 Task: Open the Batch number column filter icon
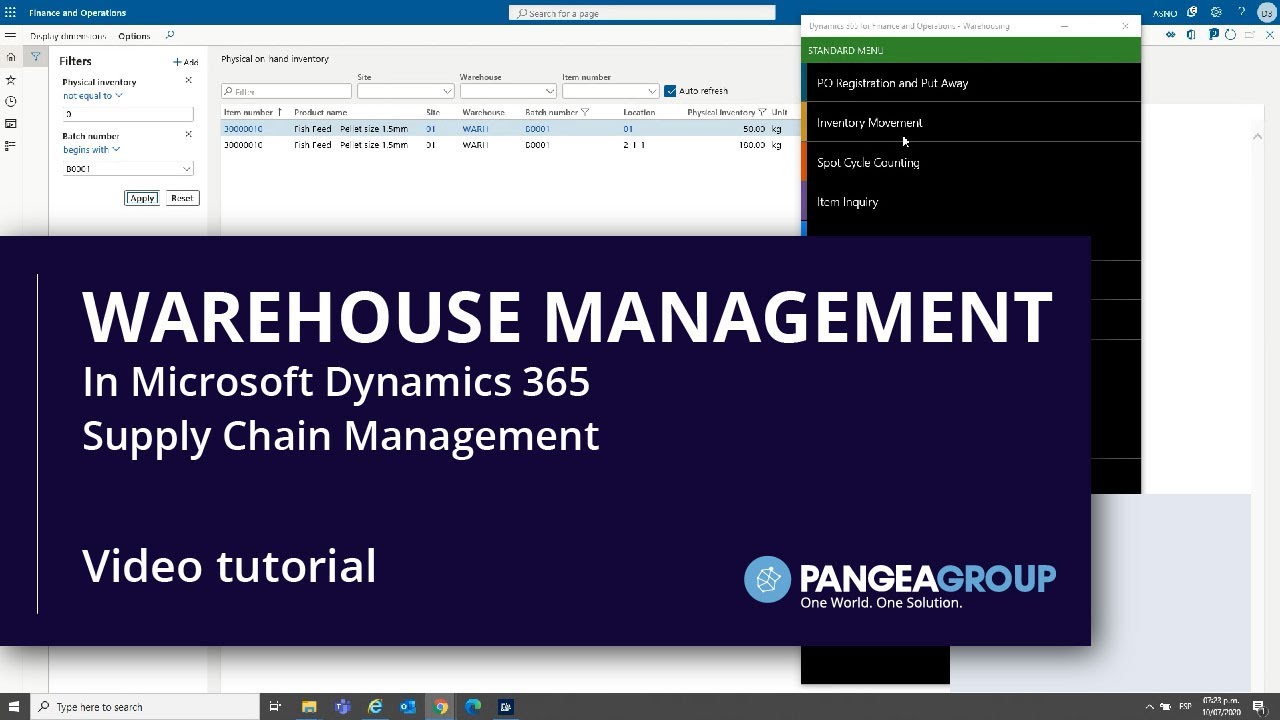pos(585,112)
